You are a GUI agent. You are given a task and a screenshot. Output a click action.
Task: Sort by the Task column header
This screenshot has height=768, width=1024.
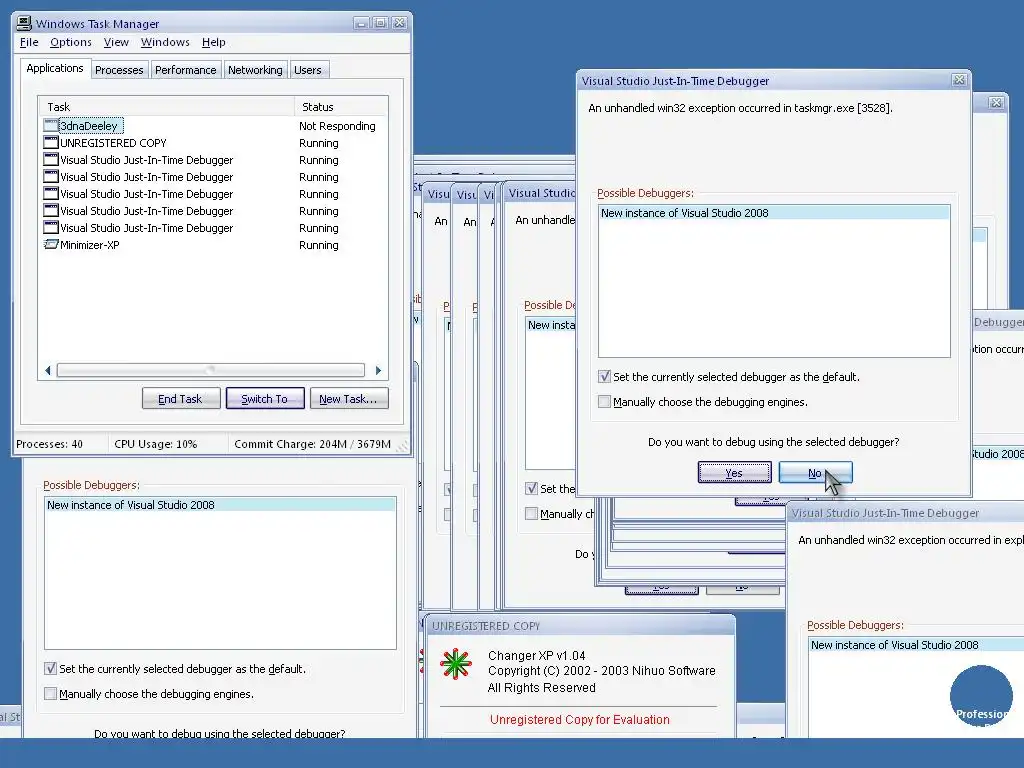point(167,106)
